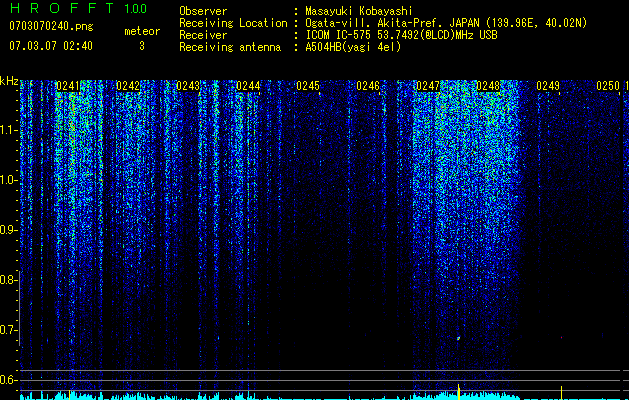This screenshot has height=400, width=629.
Task: Click the meteor count value 3
Action: 142,46
